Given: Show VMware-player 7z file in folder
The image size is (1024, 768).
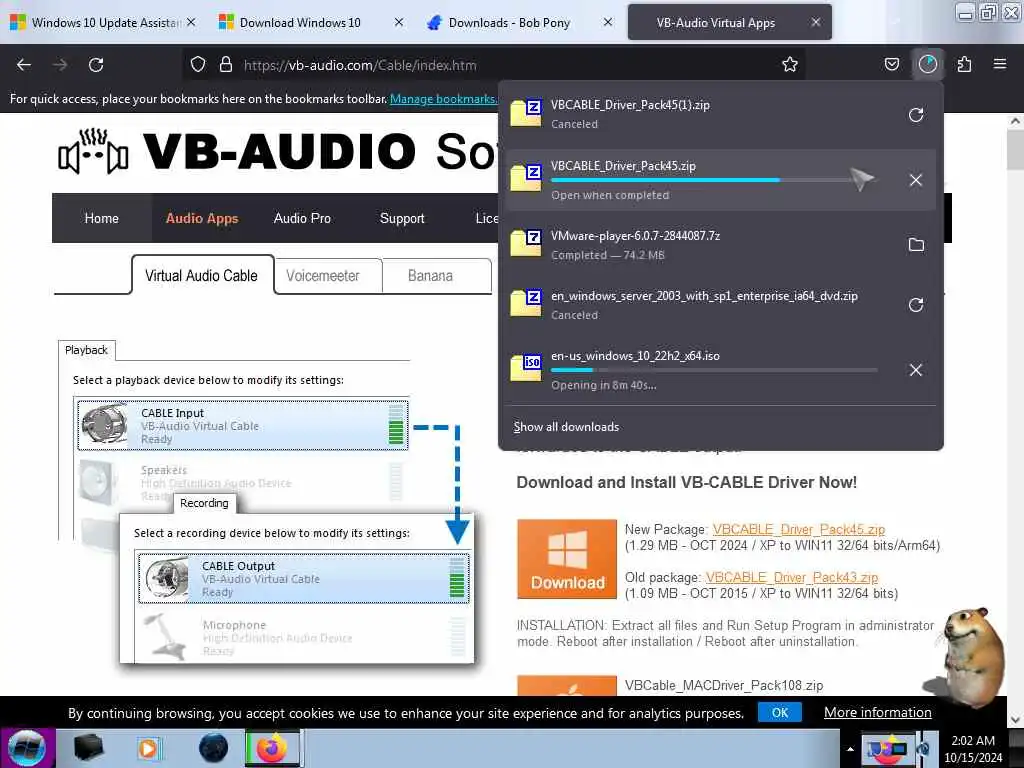Looking at the screenshot, I should (x=916, y=245).
